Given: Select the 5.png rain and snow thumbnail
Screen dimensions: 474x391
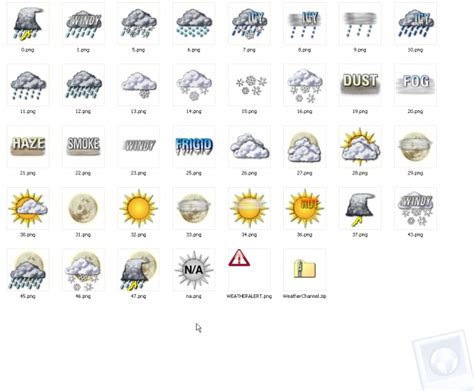Looking at the screenshot, I should coord(139,23).
